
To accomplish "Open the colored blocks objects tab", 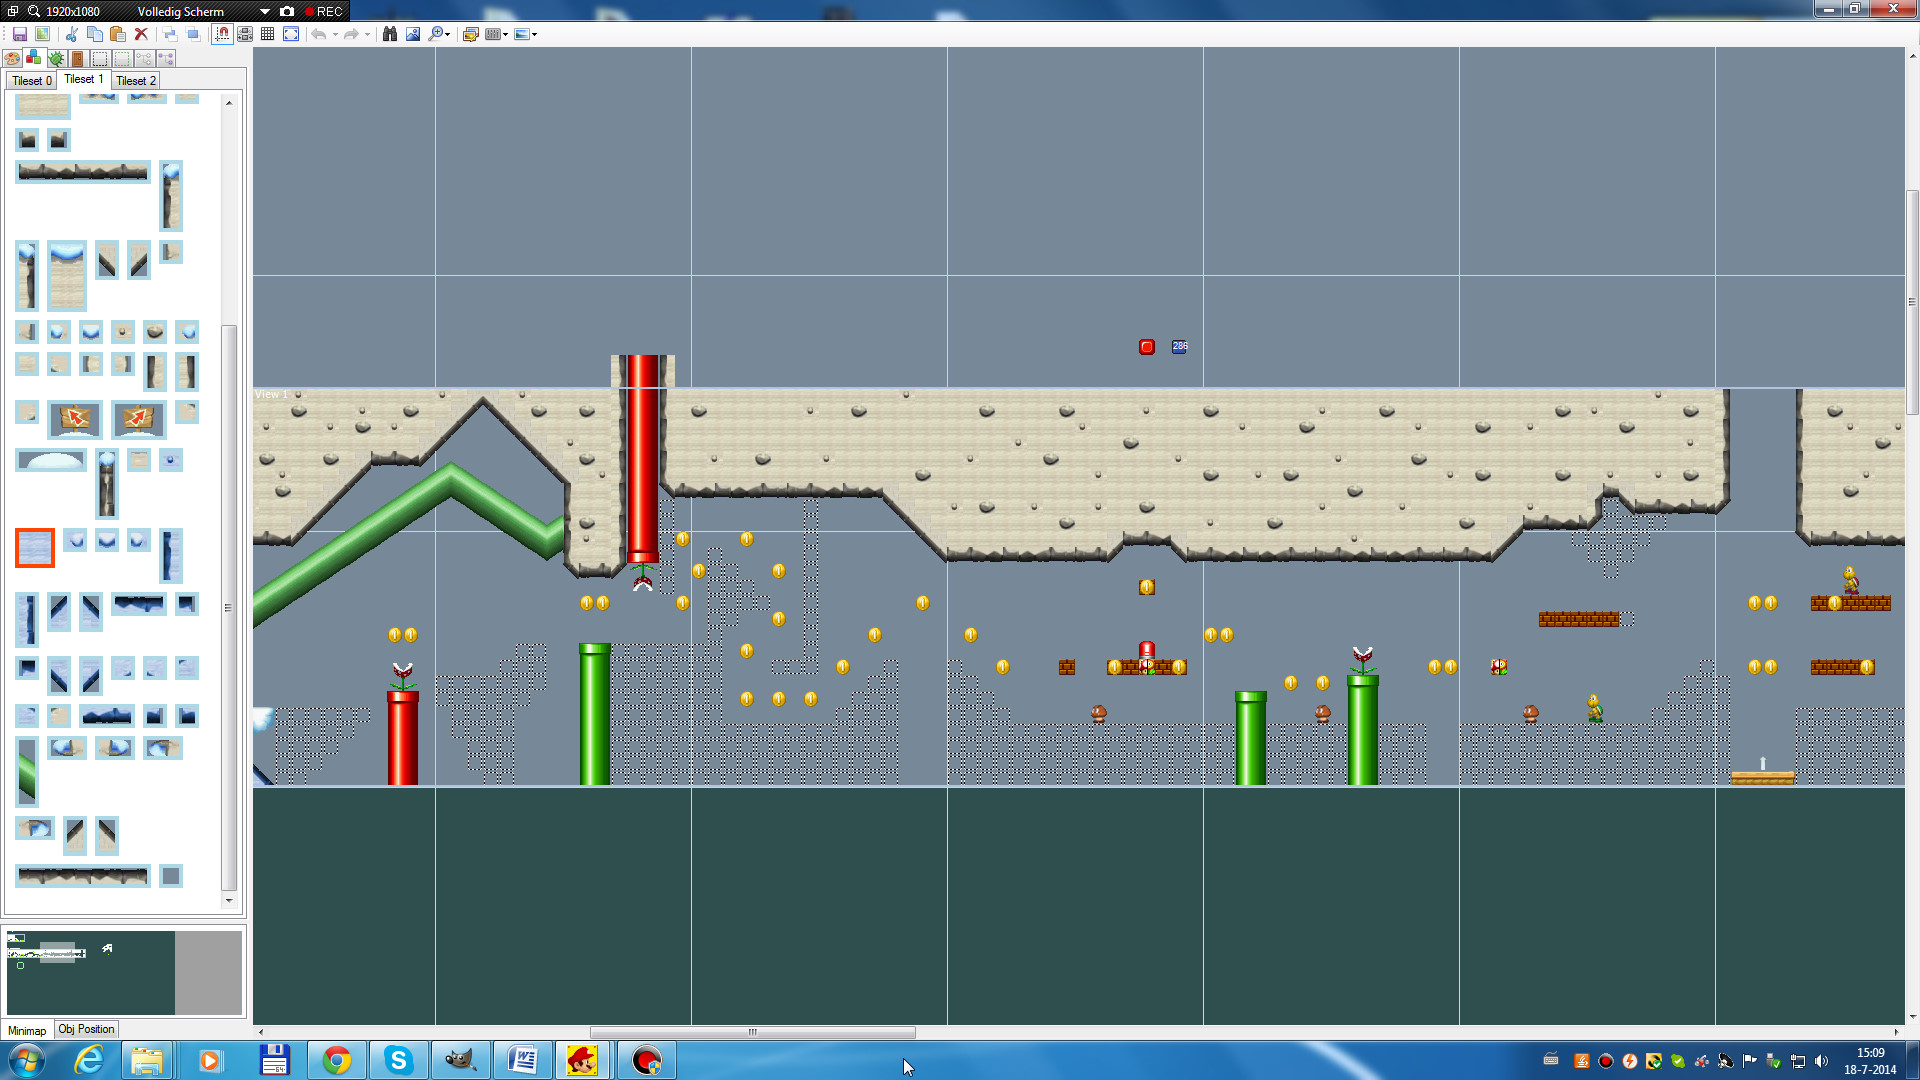I will point(34,58).
